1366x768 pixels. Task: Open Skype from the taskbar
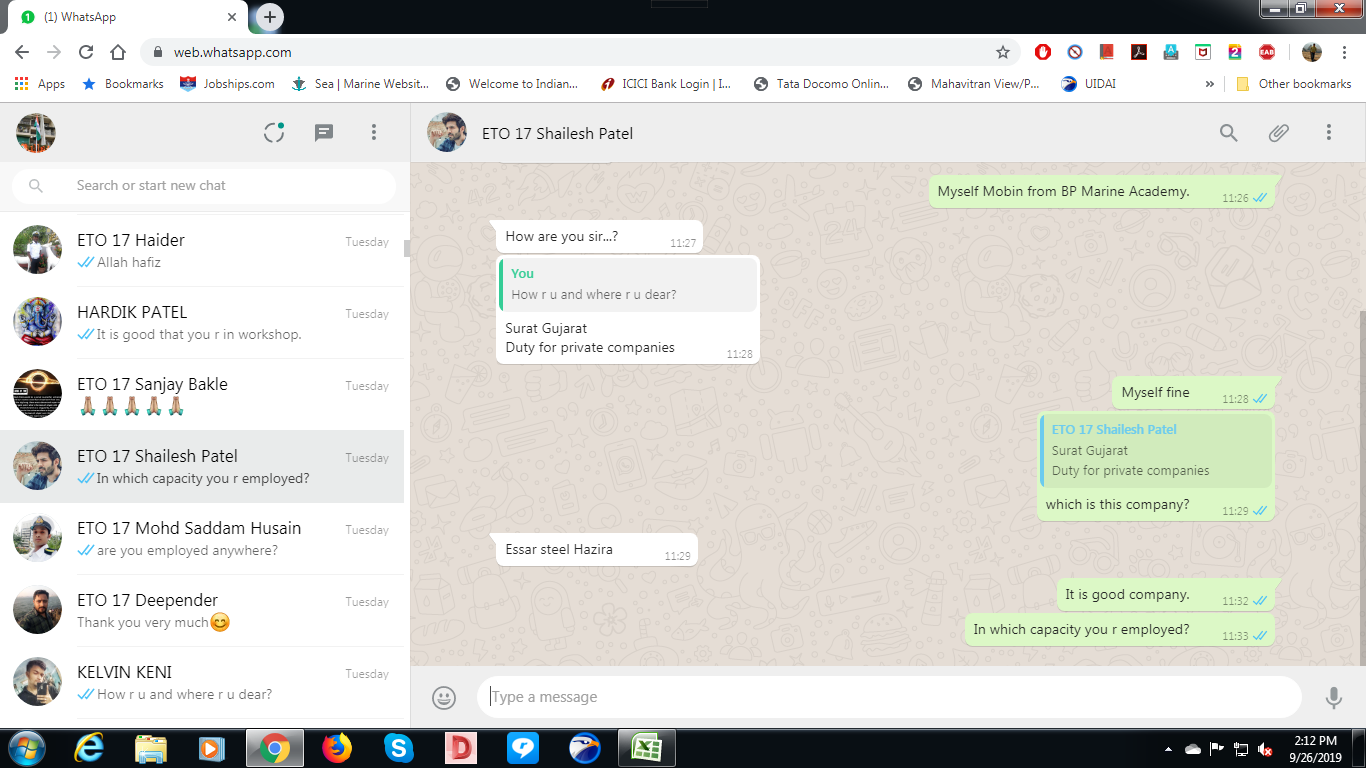399,748
